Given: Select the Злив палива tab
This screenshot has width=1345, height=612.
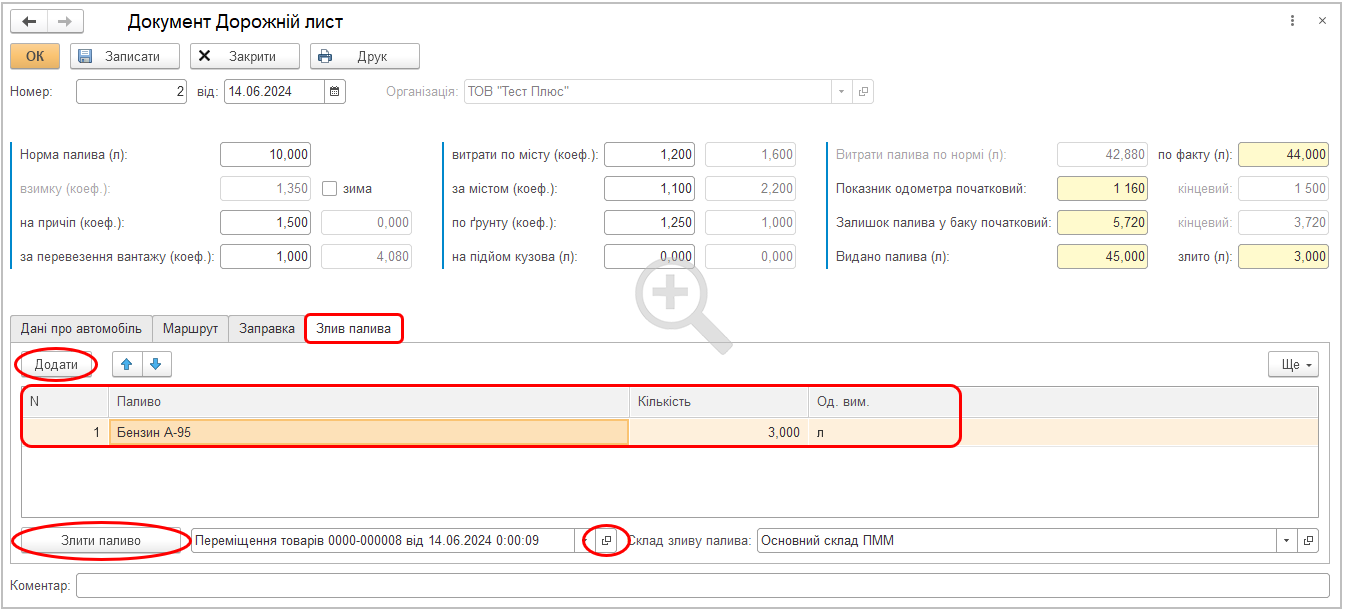Looking at the screenshot, I should point(354,328).
